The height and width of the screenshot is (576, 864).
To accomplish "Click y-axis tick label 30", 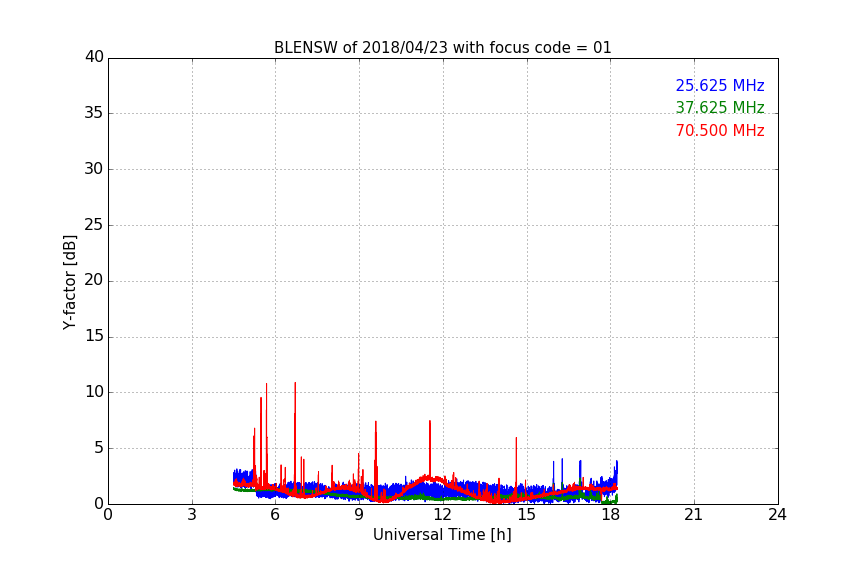I will point(94,169).
